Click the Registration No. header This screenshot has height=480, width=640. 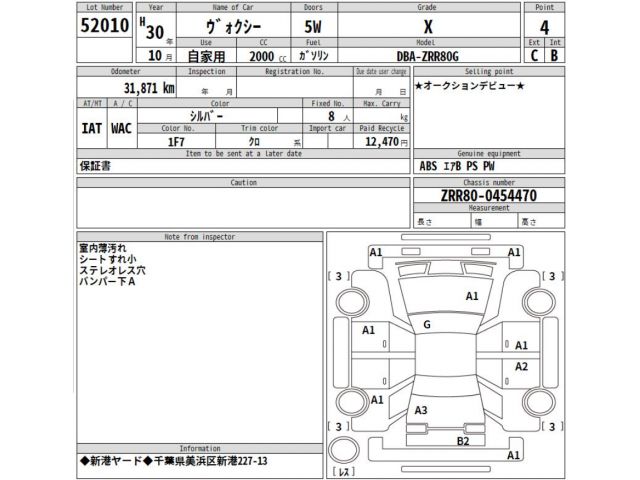(294, 71)
